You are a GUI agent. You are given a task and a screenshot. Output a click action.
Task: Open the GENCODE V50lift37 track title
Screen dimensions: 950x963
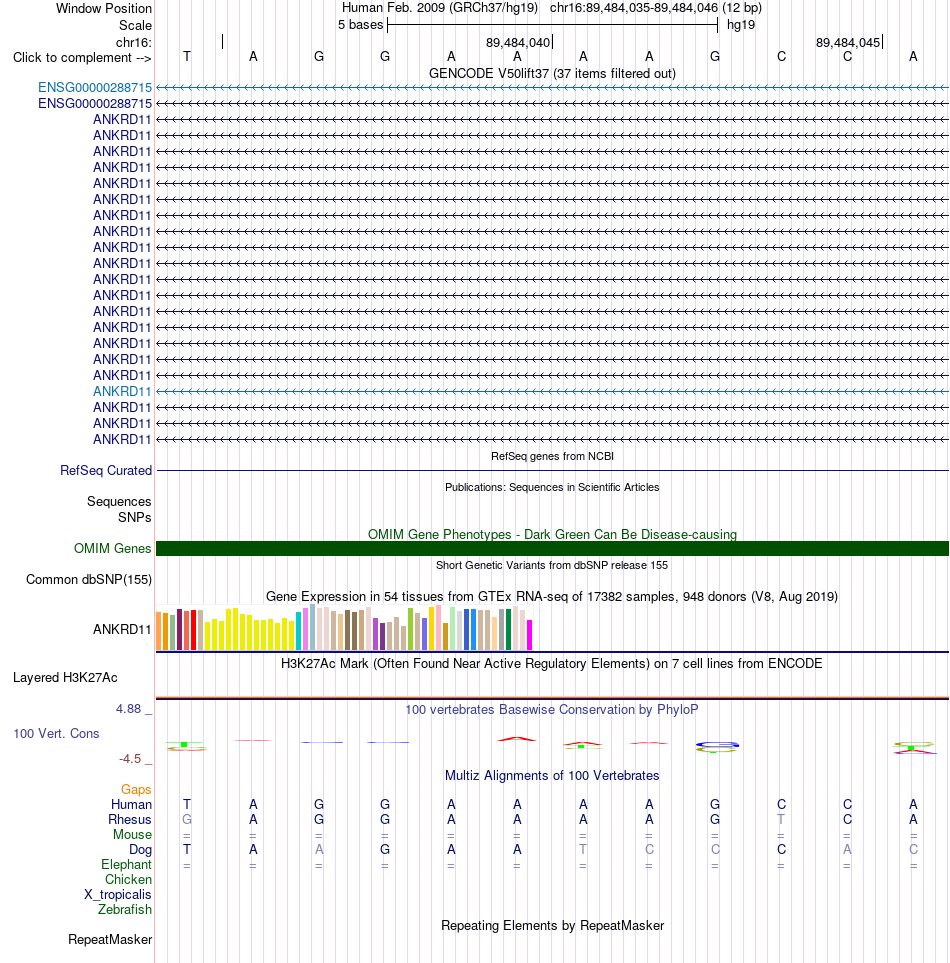point(552,74)
